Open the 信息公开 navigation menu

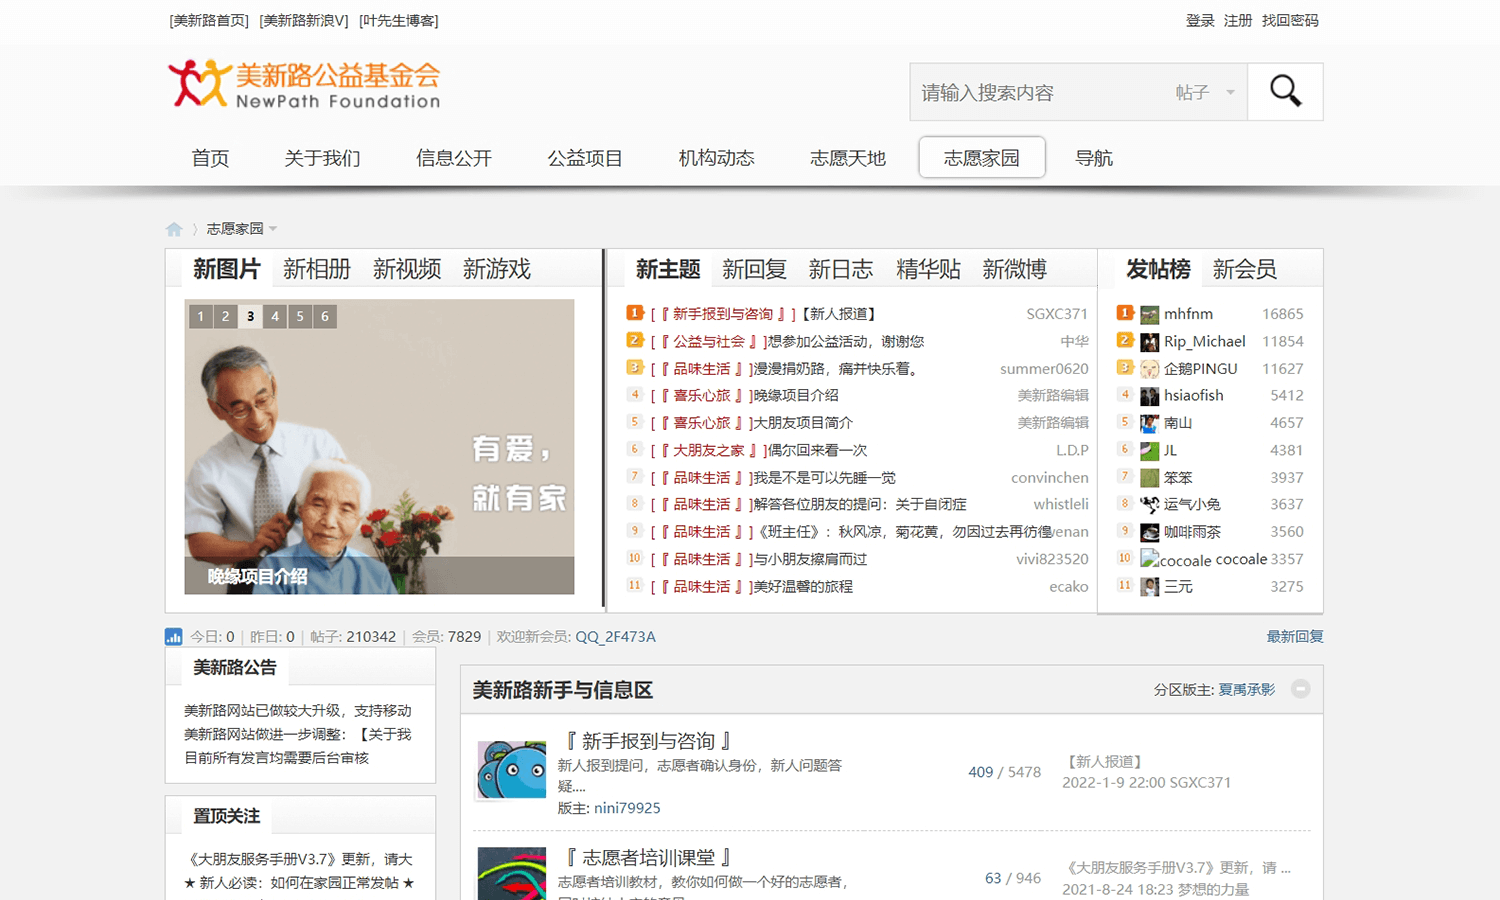(454, 158)
